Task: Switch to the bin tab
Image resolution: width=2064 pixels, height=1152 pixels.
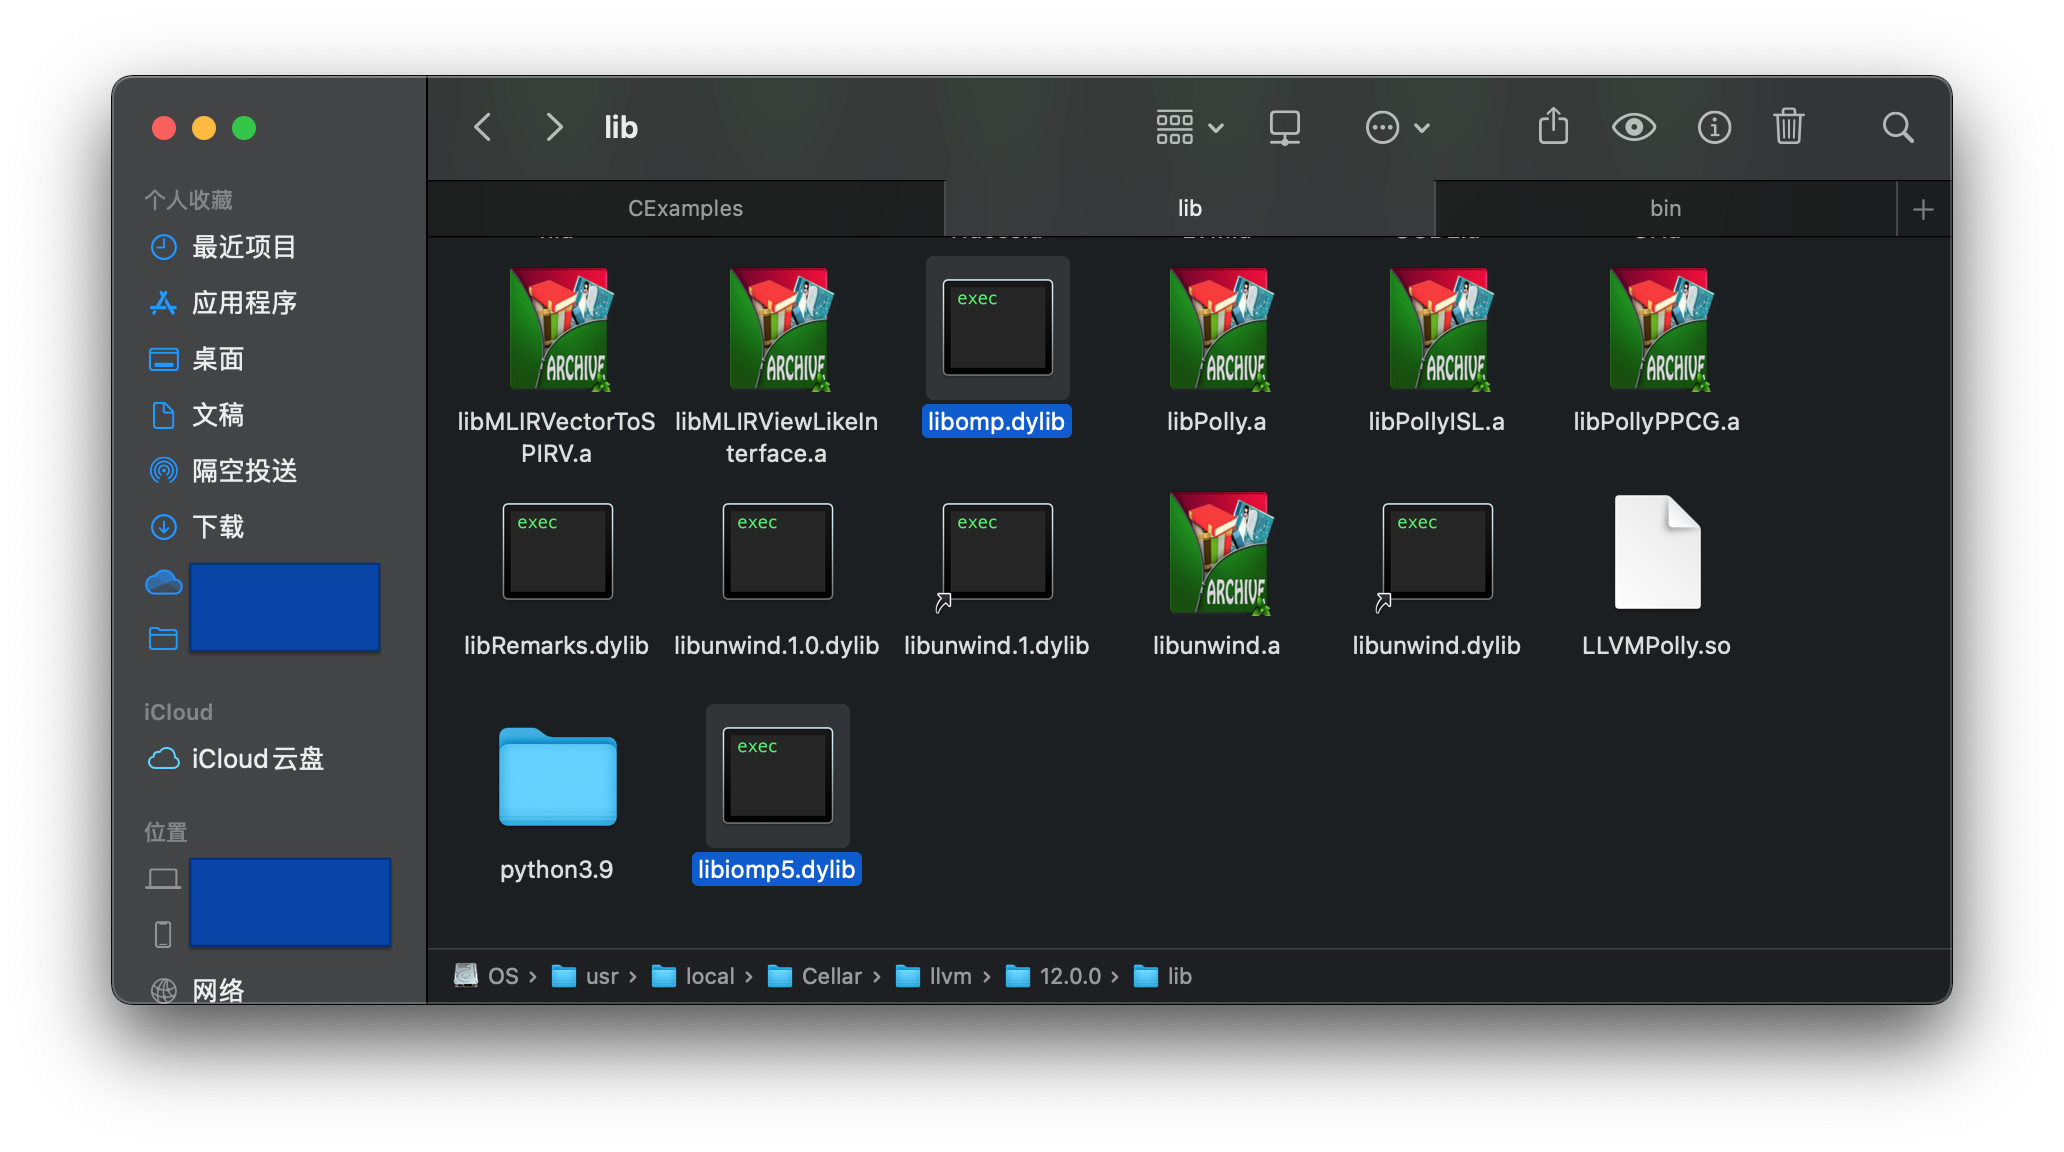Action: click(x=1665, y=208)
